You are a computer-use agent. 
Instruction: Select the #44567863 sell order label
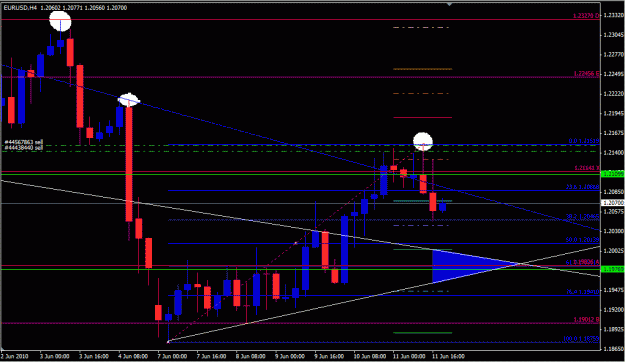pos(24,142)
